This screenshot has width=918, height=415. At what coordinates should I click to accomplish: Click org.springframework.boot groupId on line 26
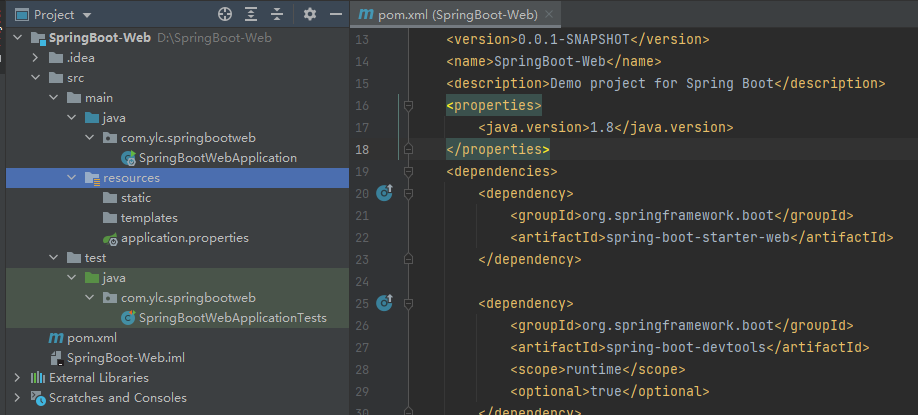pos(677,325)
